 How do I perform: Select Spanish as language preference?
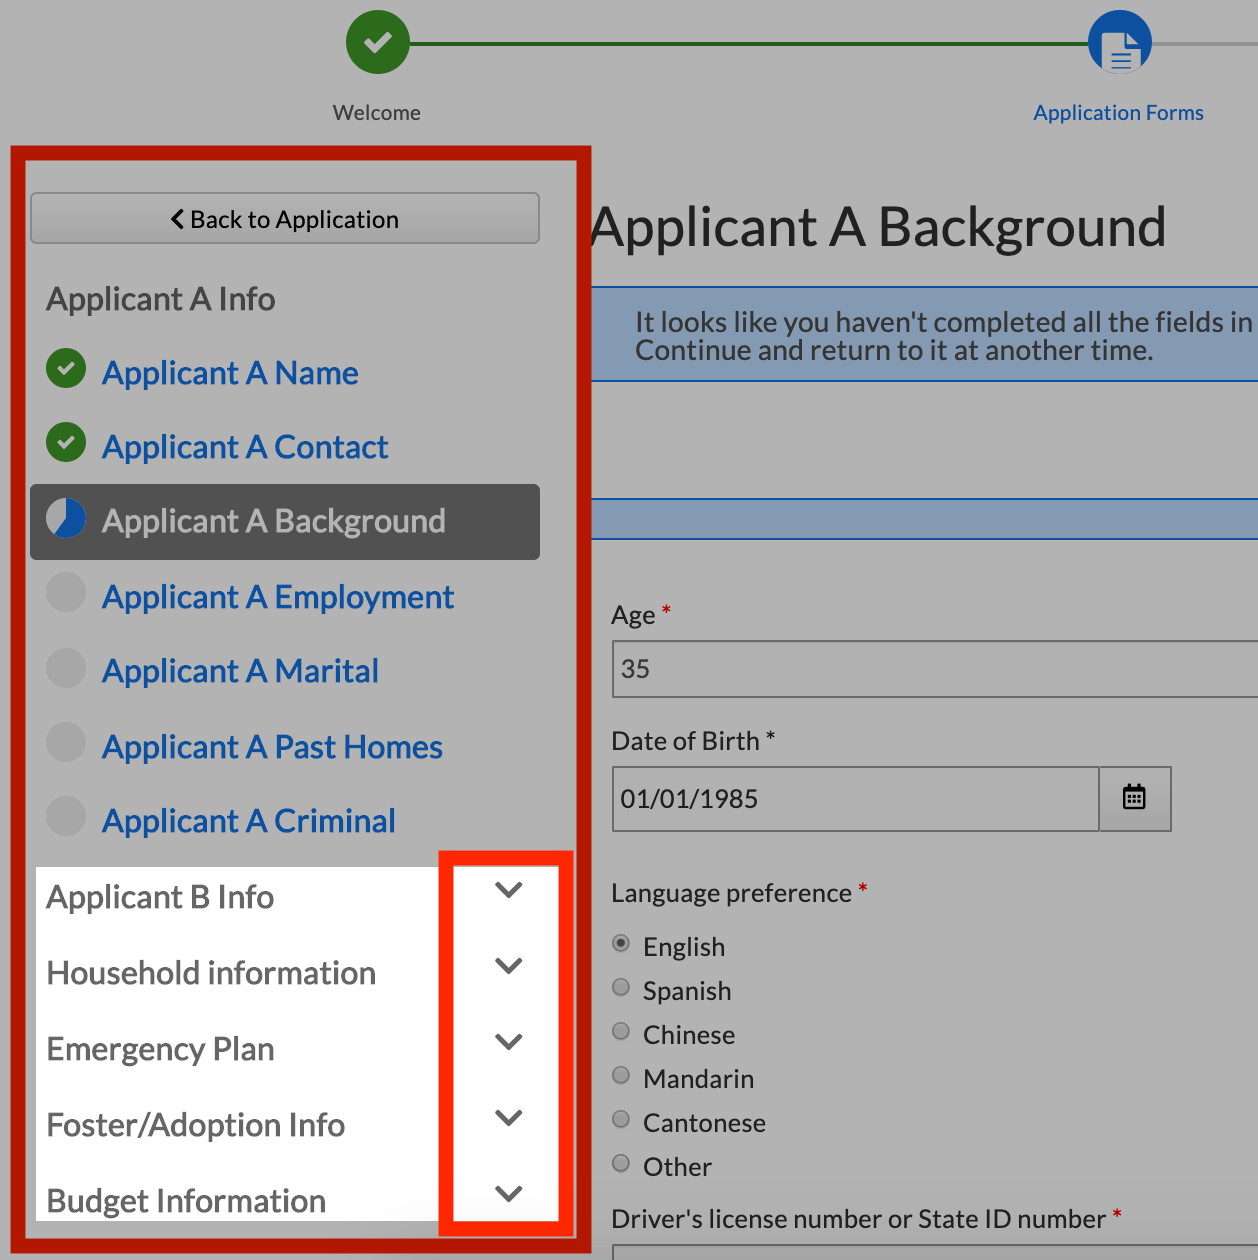click(x=621, y=988)
